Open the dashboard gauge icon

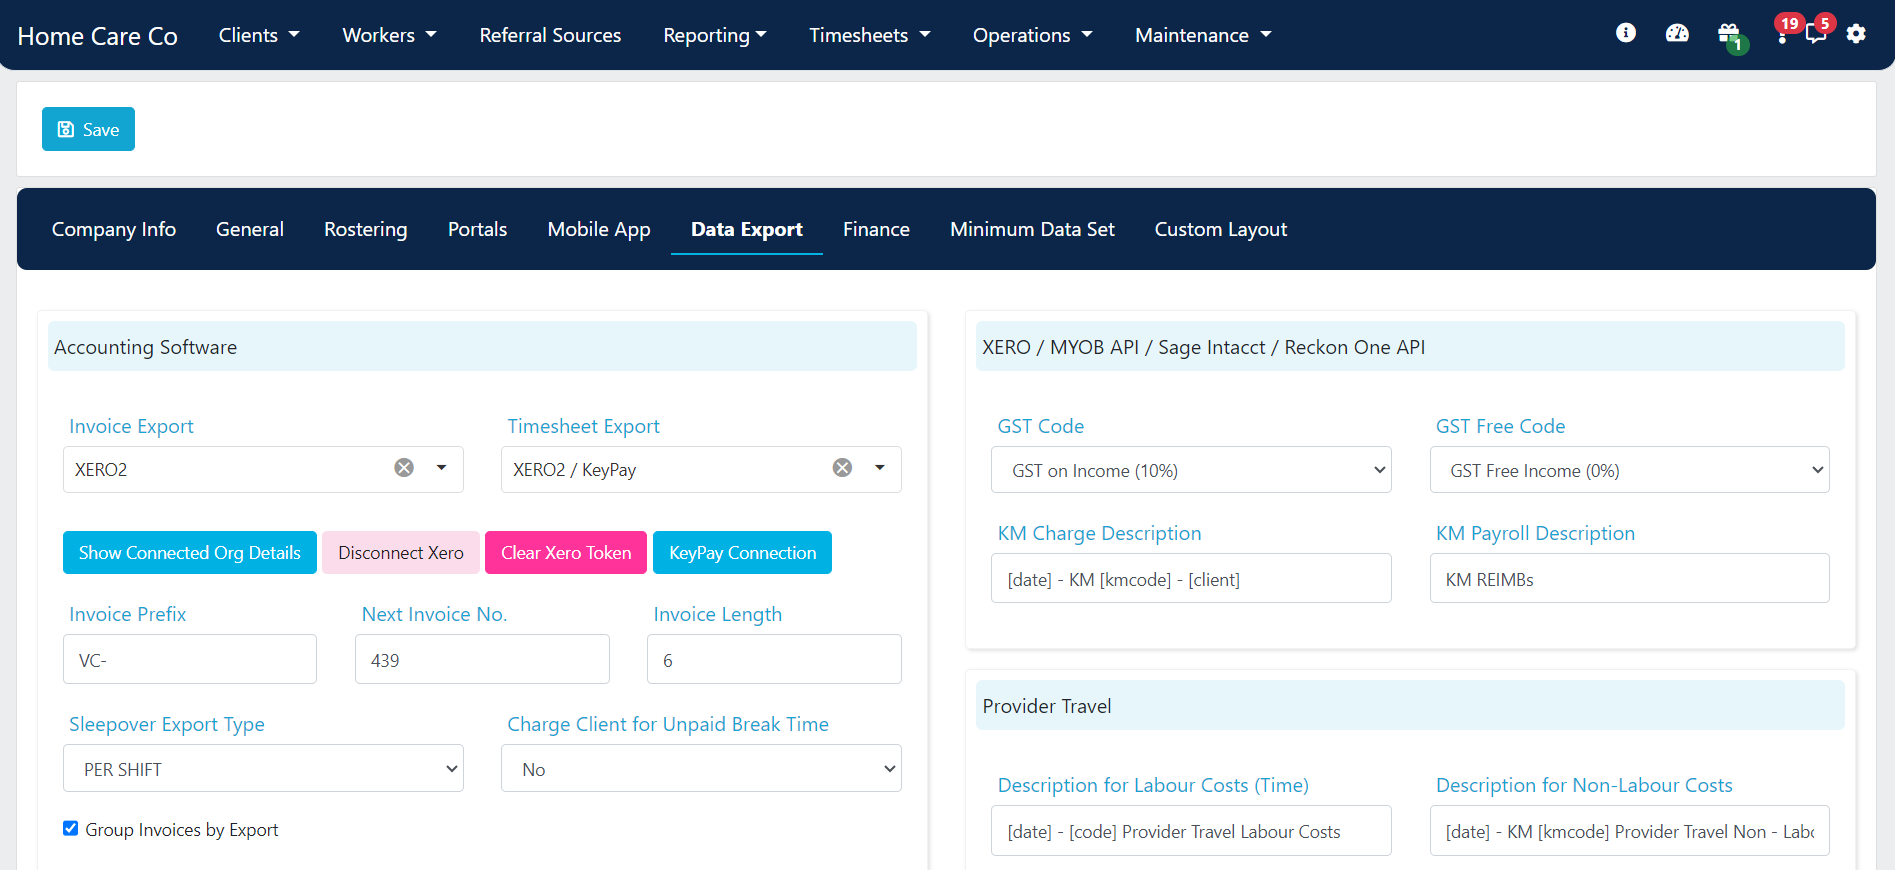click(x=1677, y=33)
